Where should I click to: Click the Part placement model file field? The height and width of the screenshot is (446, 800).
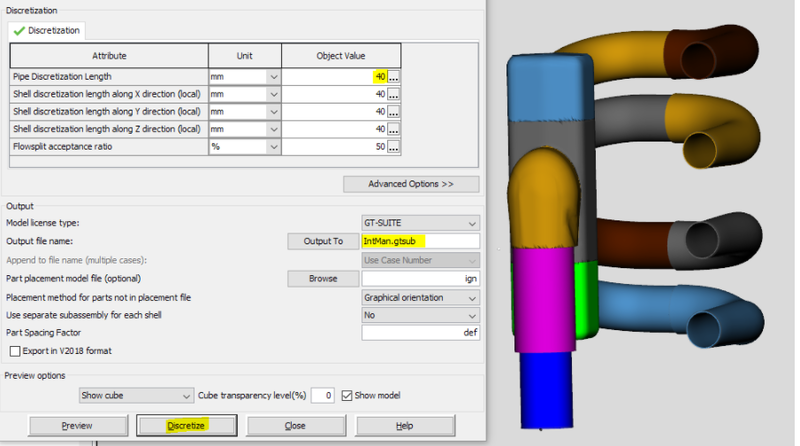420,279
